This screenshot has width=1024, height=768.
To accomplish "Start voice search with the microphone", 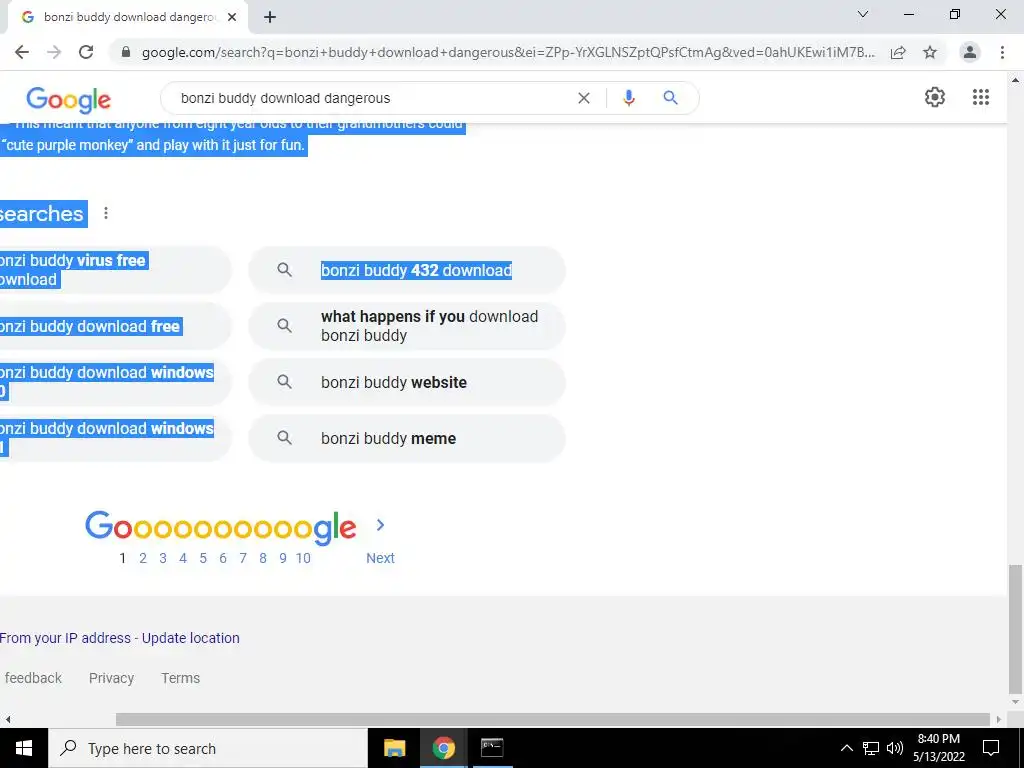I will 628,98.
